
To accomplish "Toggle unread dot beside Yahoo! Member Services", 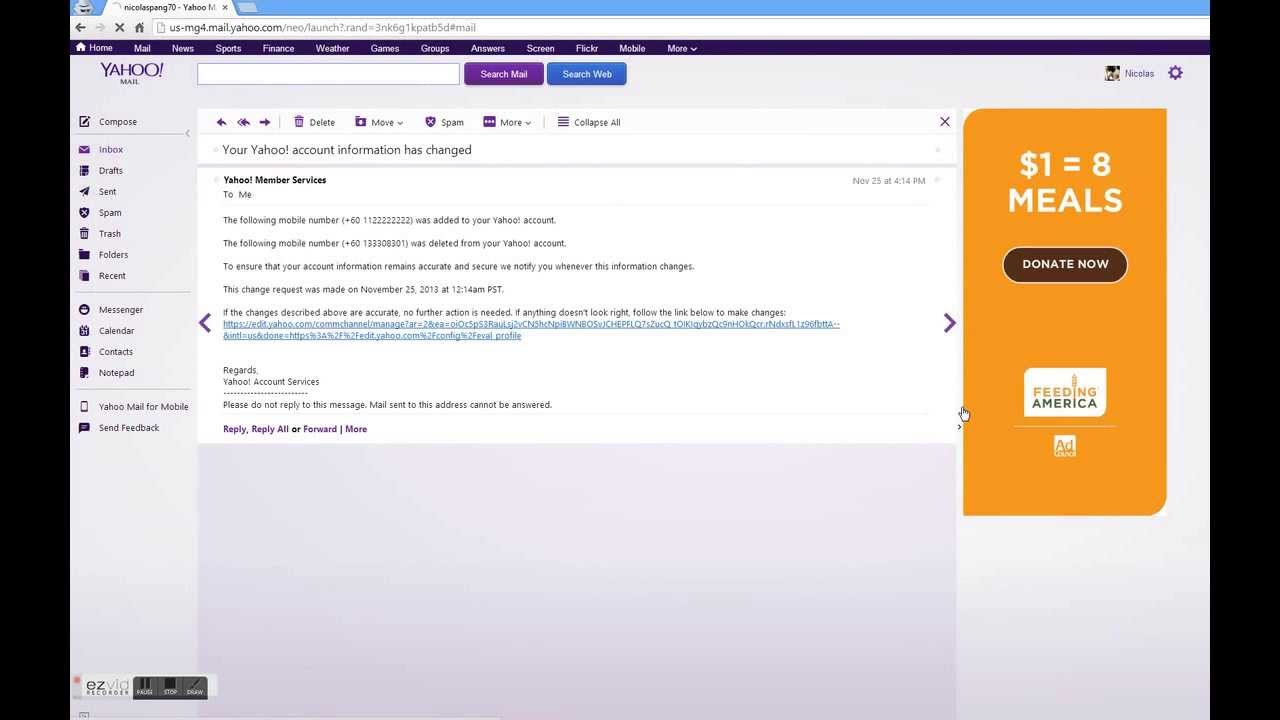I will [215, 180].
